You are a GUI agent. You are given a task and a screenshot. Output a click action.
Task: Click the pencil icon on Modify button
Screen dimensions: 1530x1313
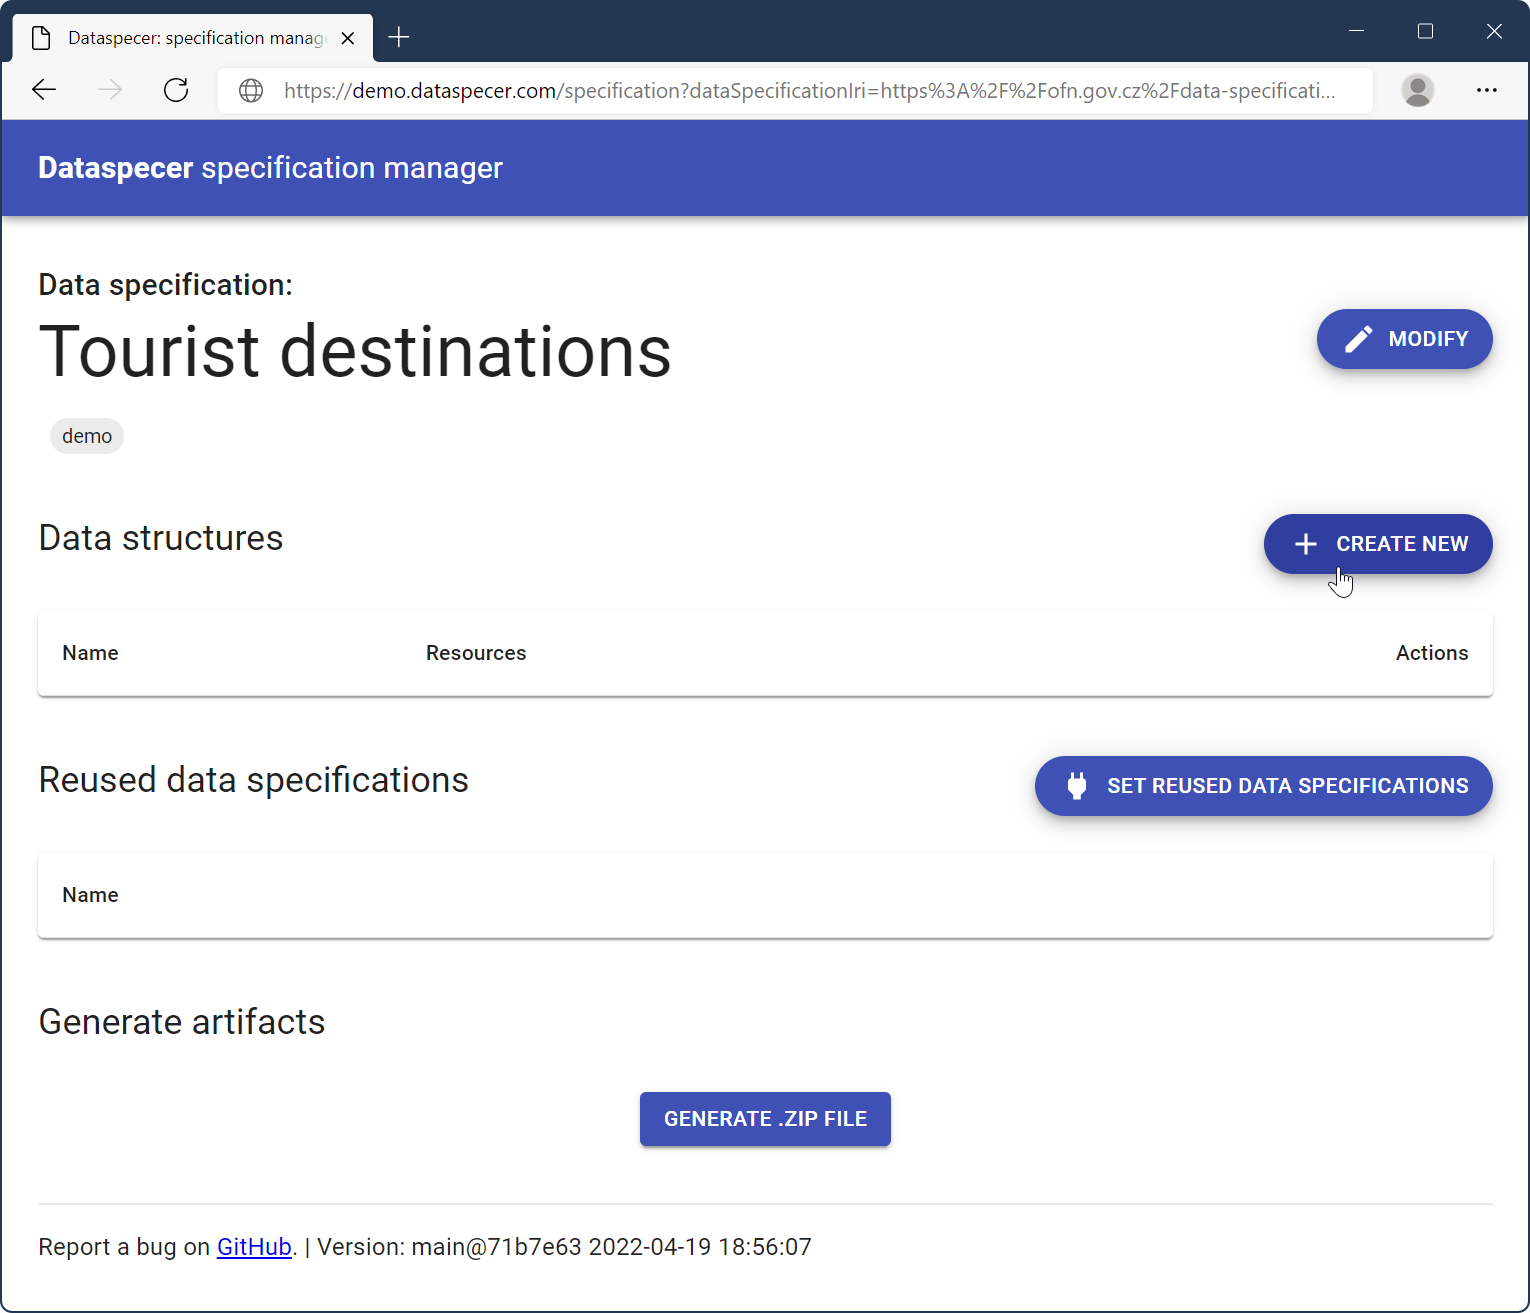point(1358,339)
